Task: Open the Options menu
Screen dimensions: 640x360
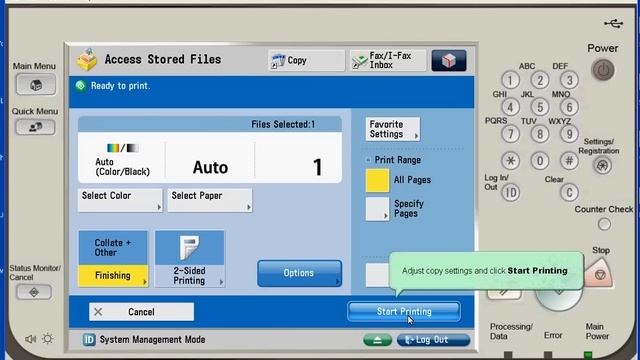Action: tap(300, 273)
